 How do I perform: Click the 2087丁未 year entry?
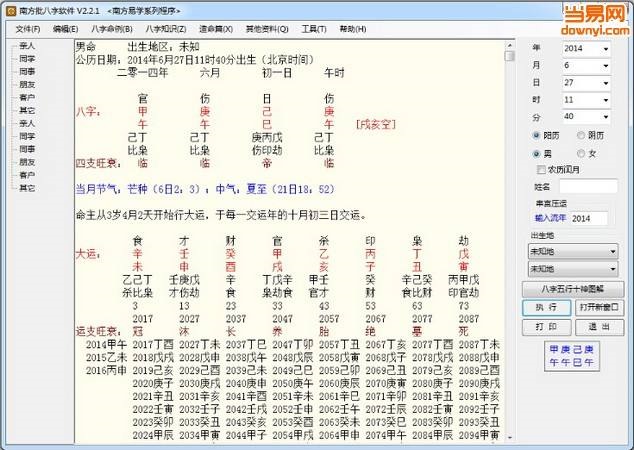click(480, 345)
